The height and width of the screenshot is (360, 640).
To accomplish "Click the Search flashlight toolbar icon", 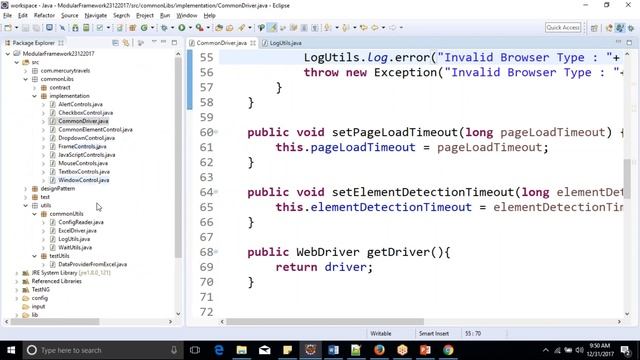I will (242, 28).
